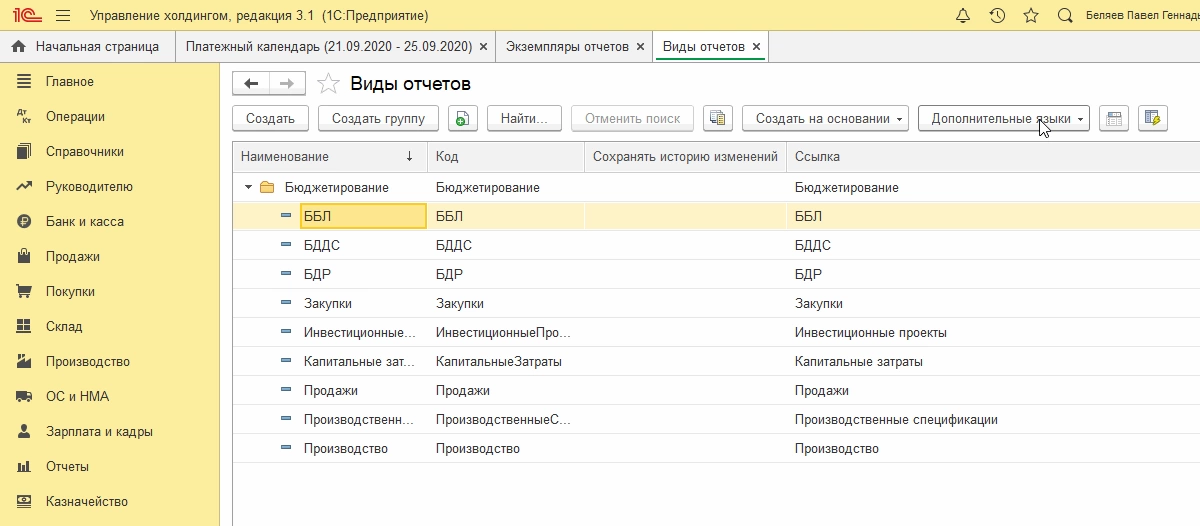Open Казначейство section in sidebar
Viewport: 1200px width, 526px height.
[86, 501]
